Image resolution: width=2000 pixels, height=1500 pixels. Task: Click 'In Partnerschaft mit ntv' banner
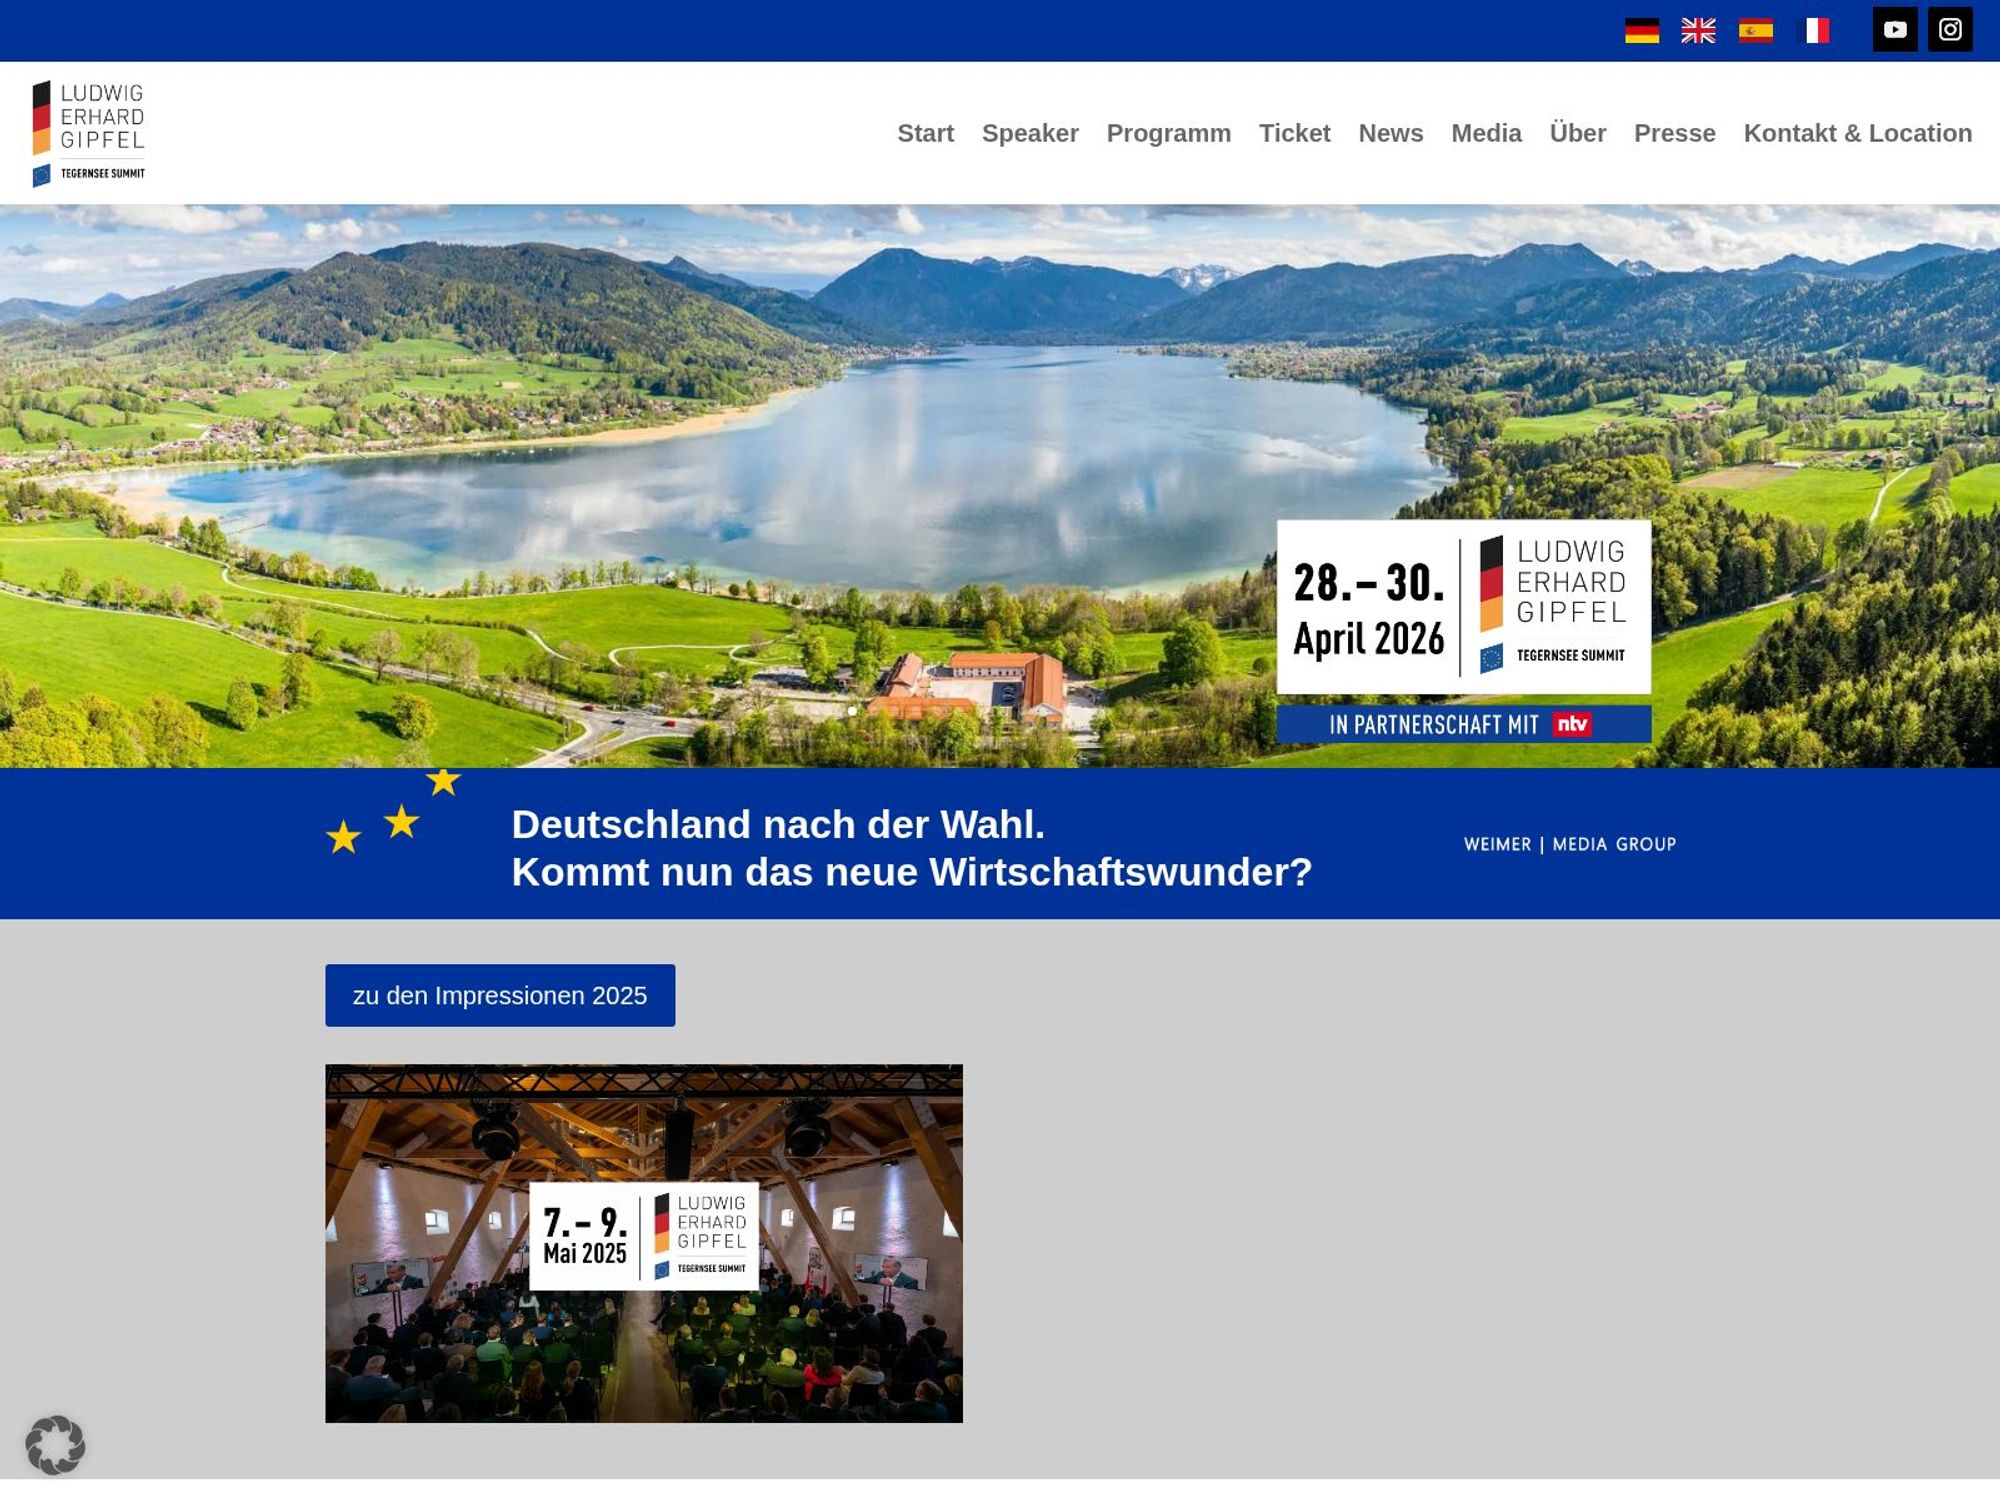click(1463, 724)
